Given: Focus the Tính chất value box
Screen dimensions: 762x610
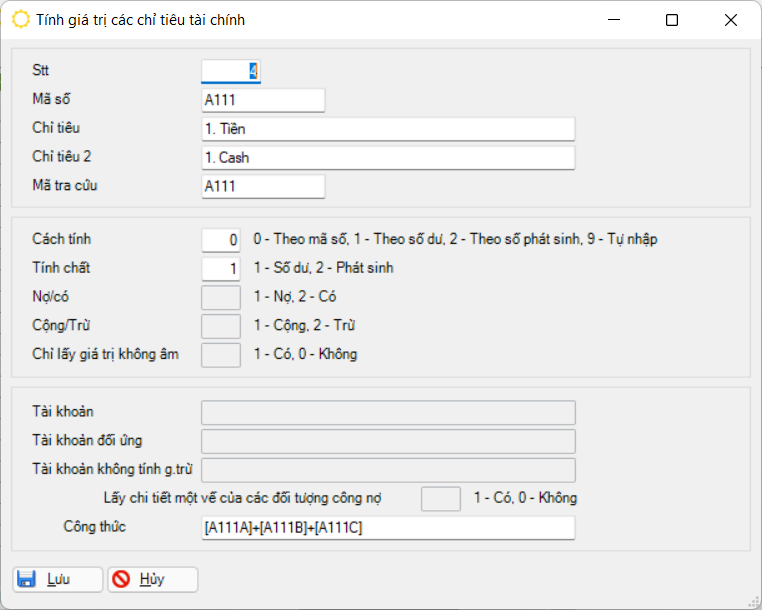Looking at the screenshot, I should coord(221,269).
